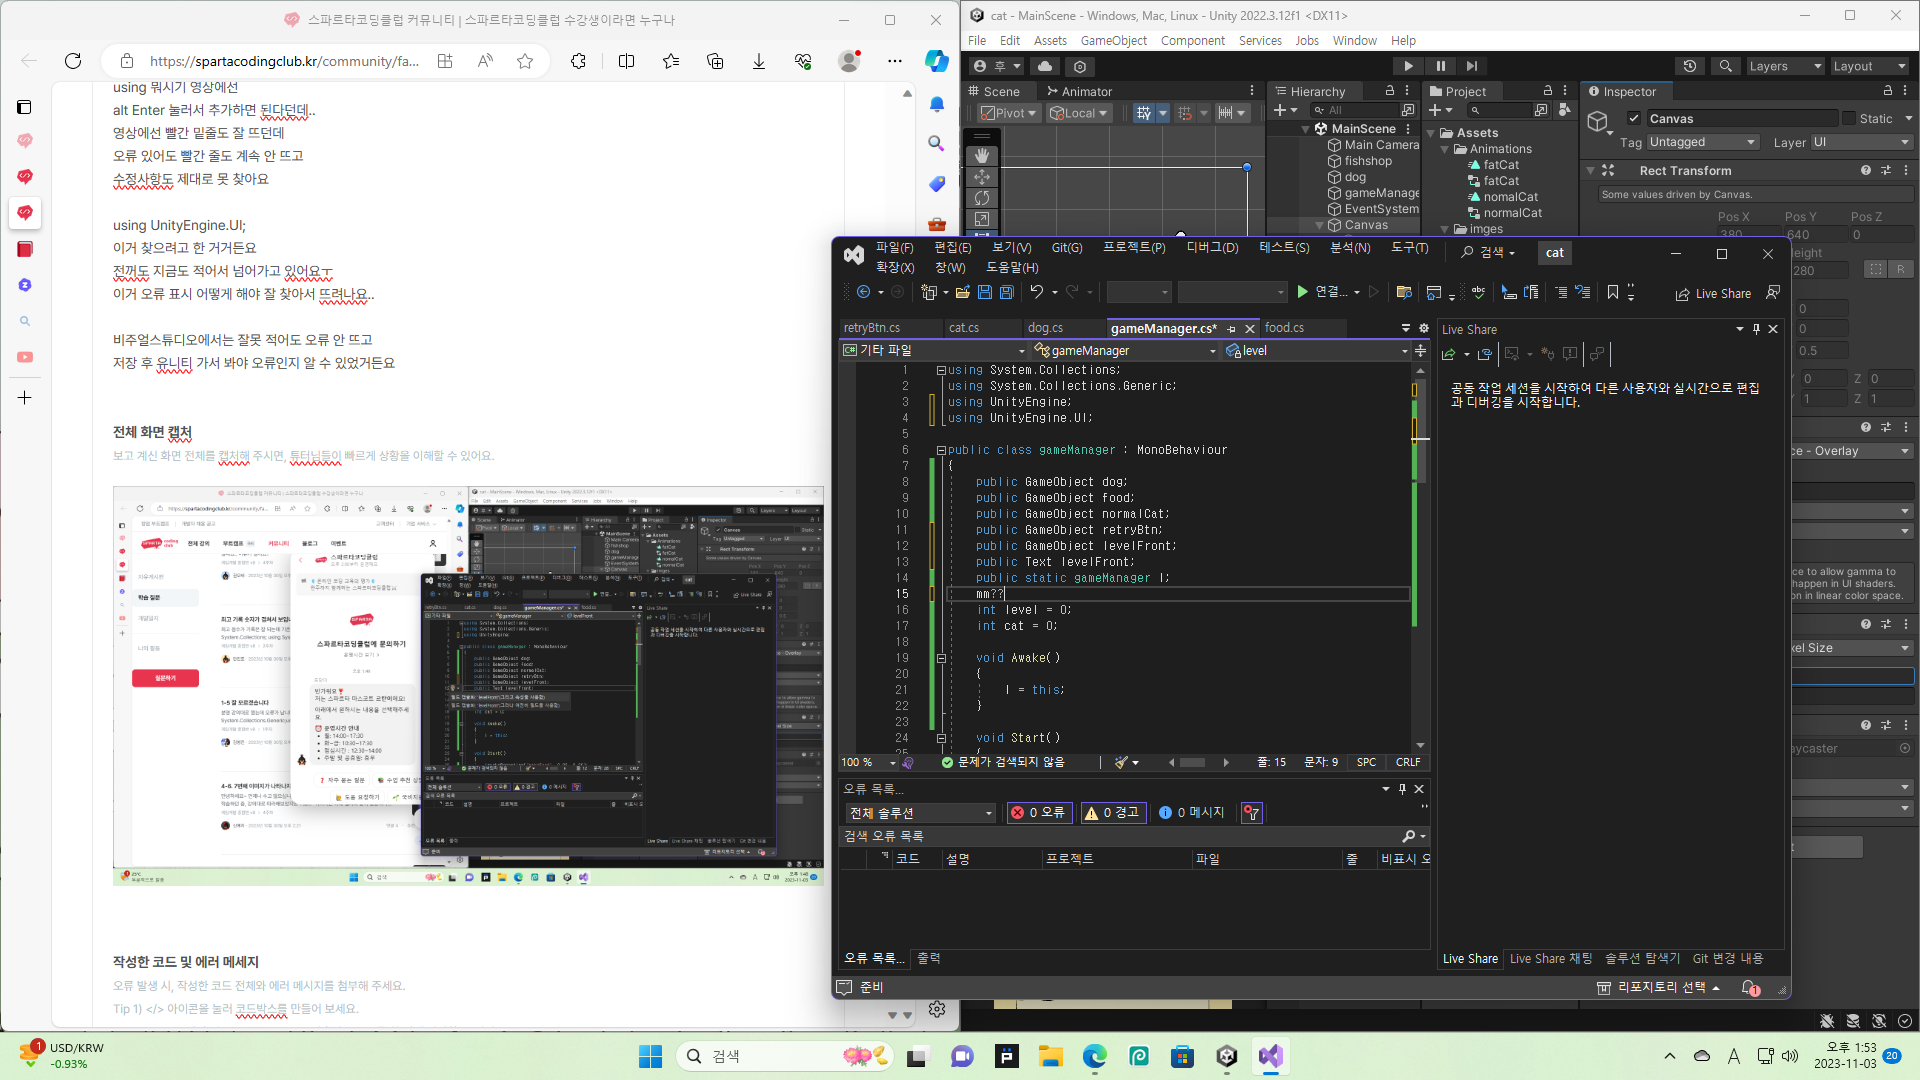
Task: Open the Tag dropdown showing Untagged
Action: 1702,142
